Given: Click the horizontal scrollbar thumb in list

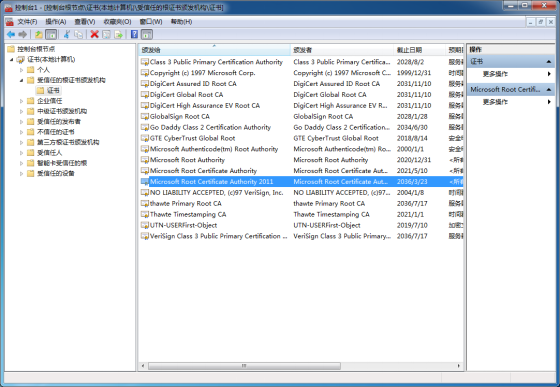Looking at the screenshot, I should (244, 366).
